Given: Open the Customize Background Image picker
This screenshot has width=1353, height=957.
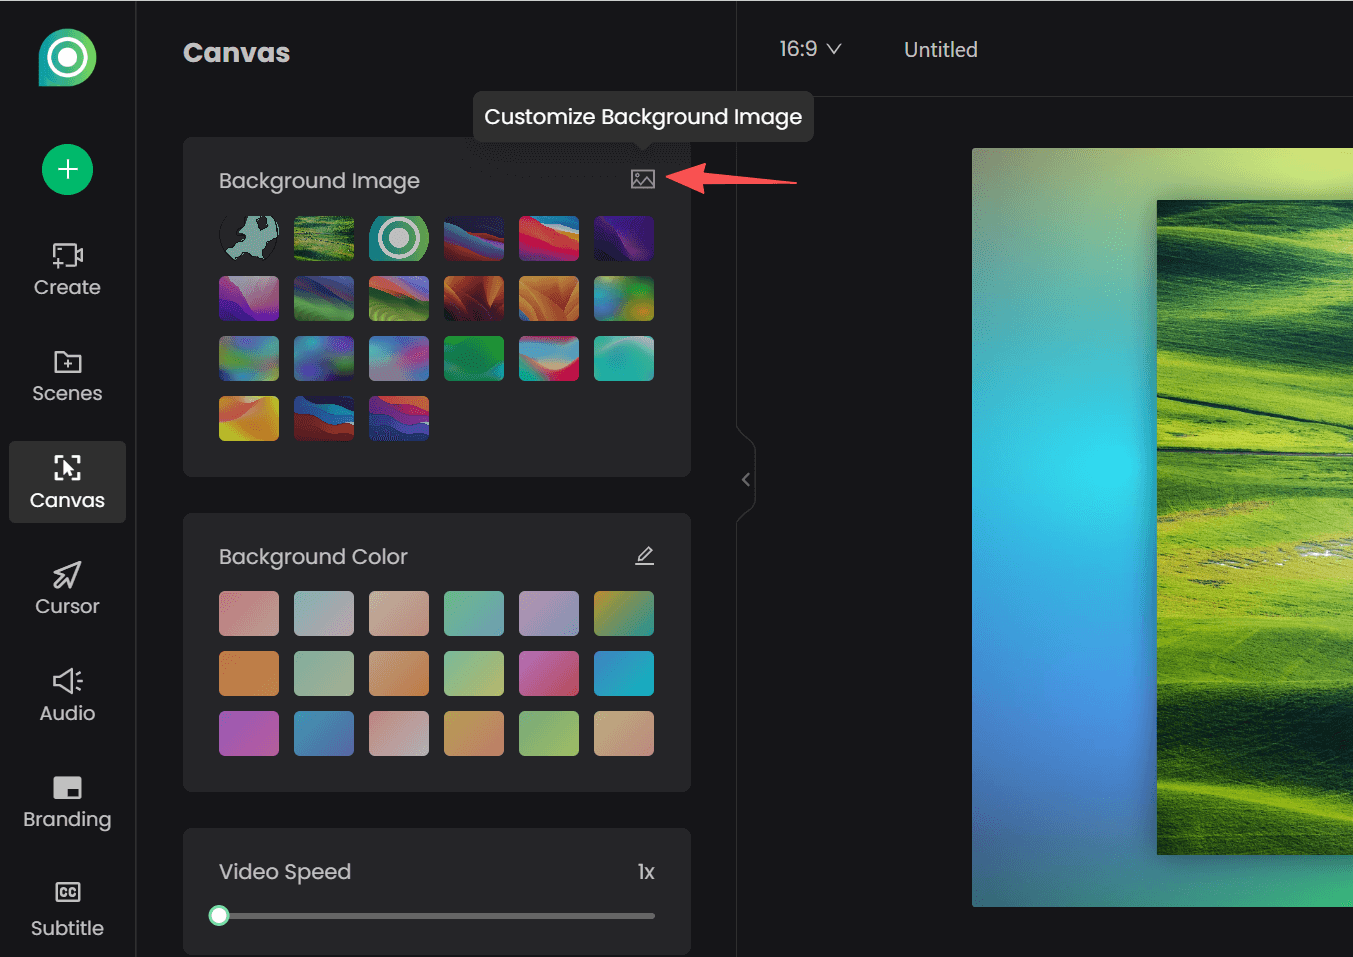Looking at the screenshot, I should (643, 179).
